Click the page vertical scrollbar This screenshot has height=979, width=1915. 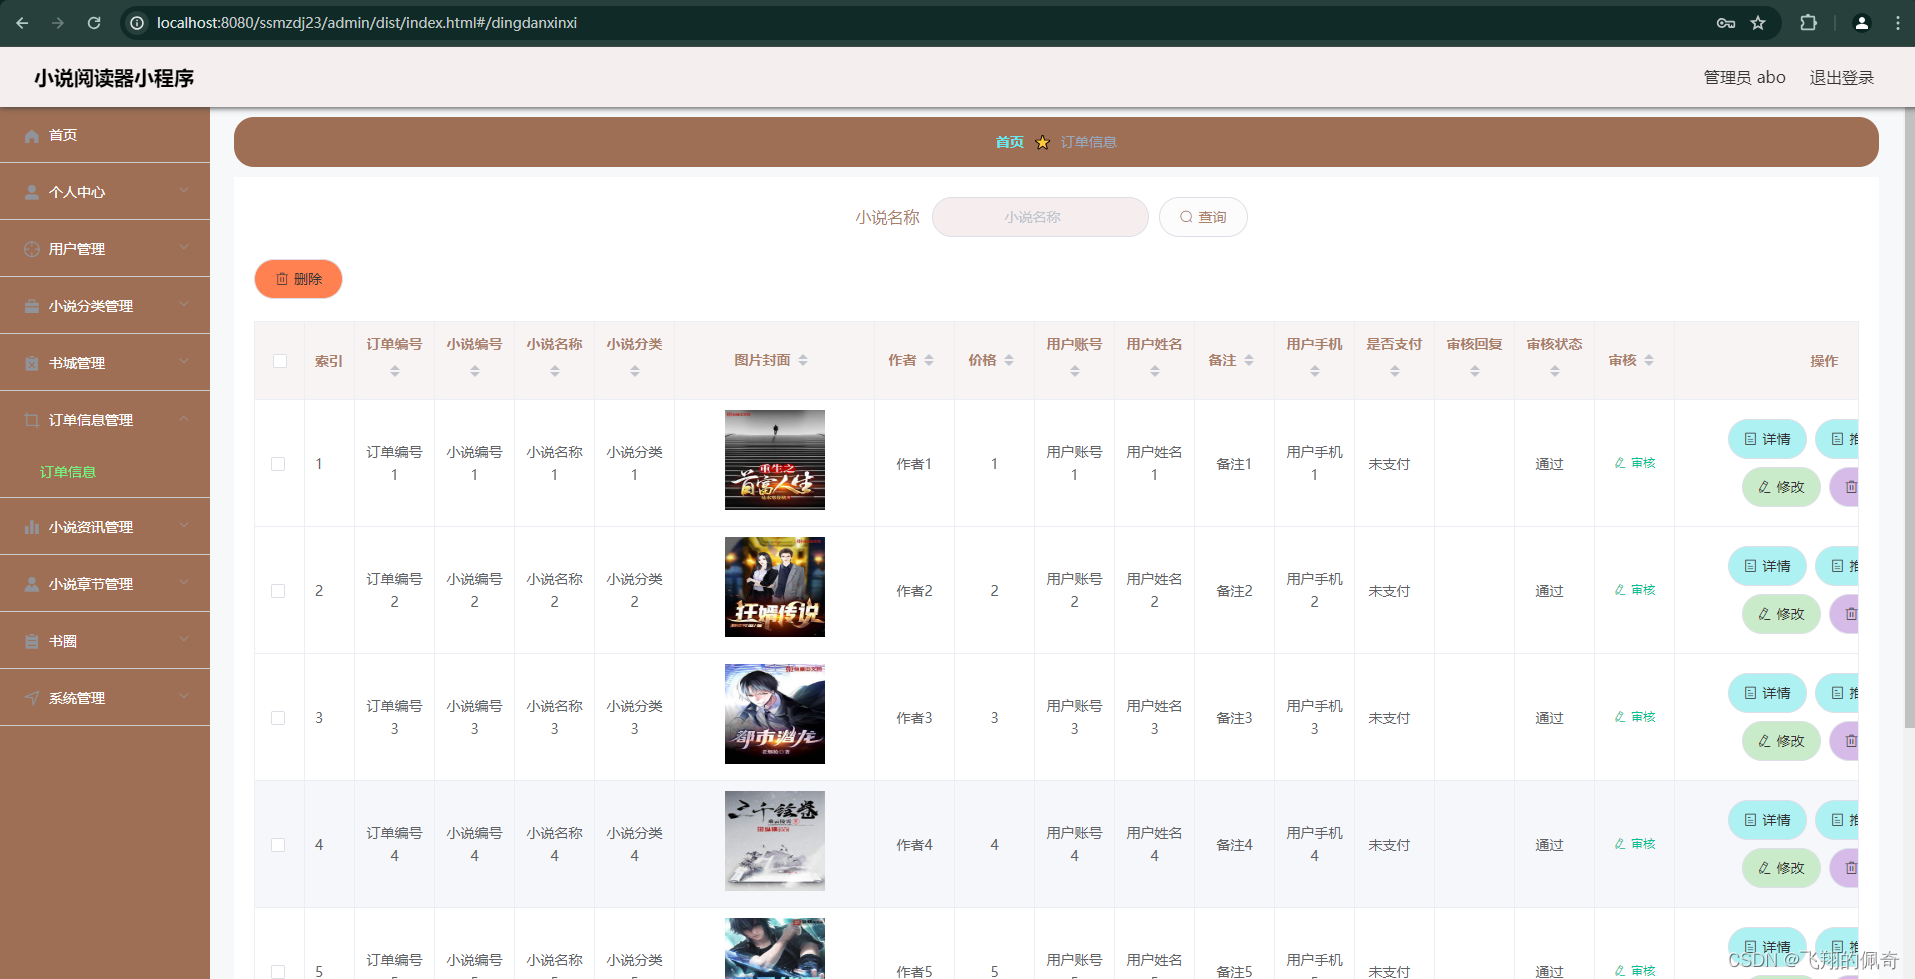[1909, 420]
